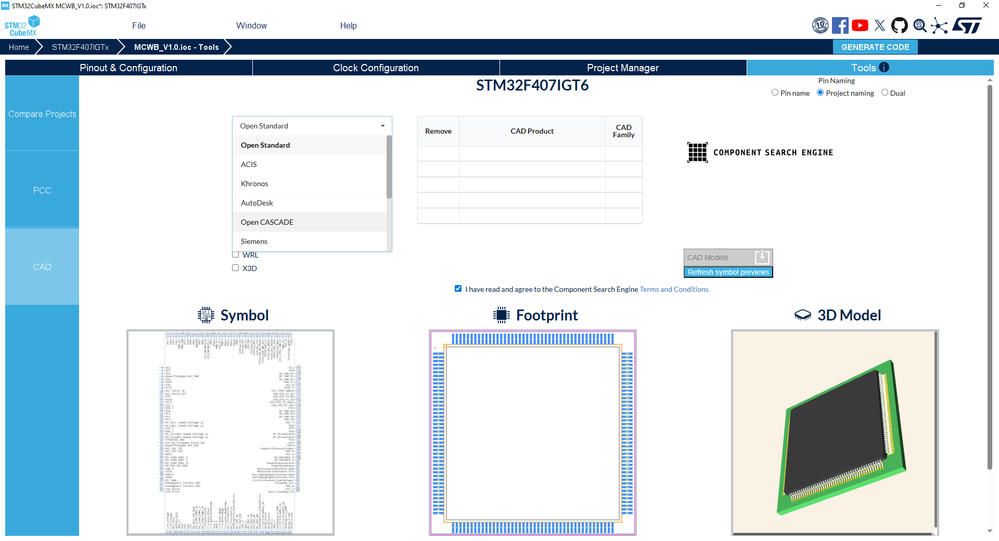
Task: Switch to Clock Configuration tab
Action: click(376, 68)
